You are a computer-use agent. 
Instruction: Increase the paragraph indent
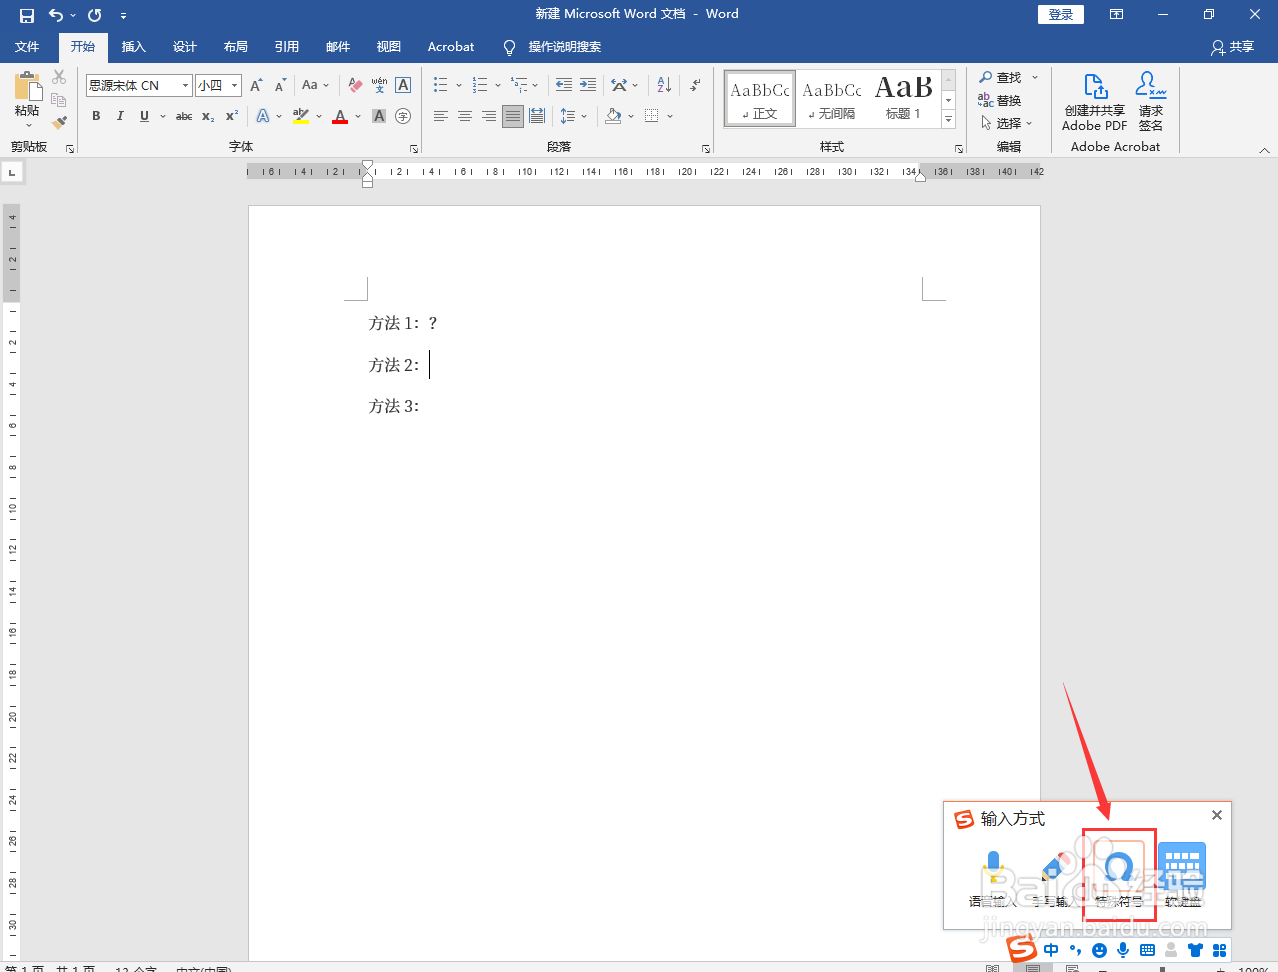pyautogui.click(x=588, y=85)
